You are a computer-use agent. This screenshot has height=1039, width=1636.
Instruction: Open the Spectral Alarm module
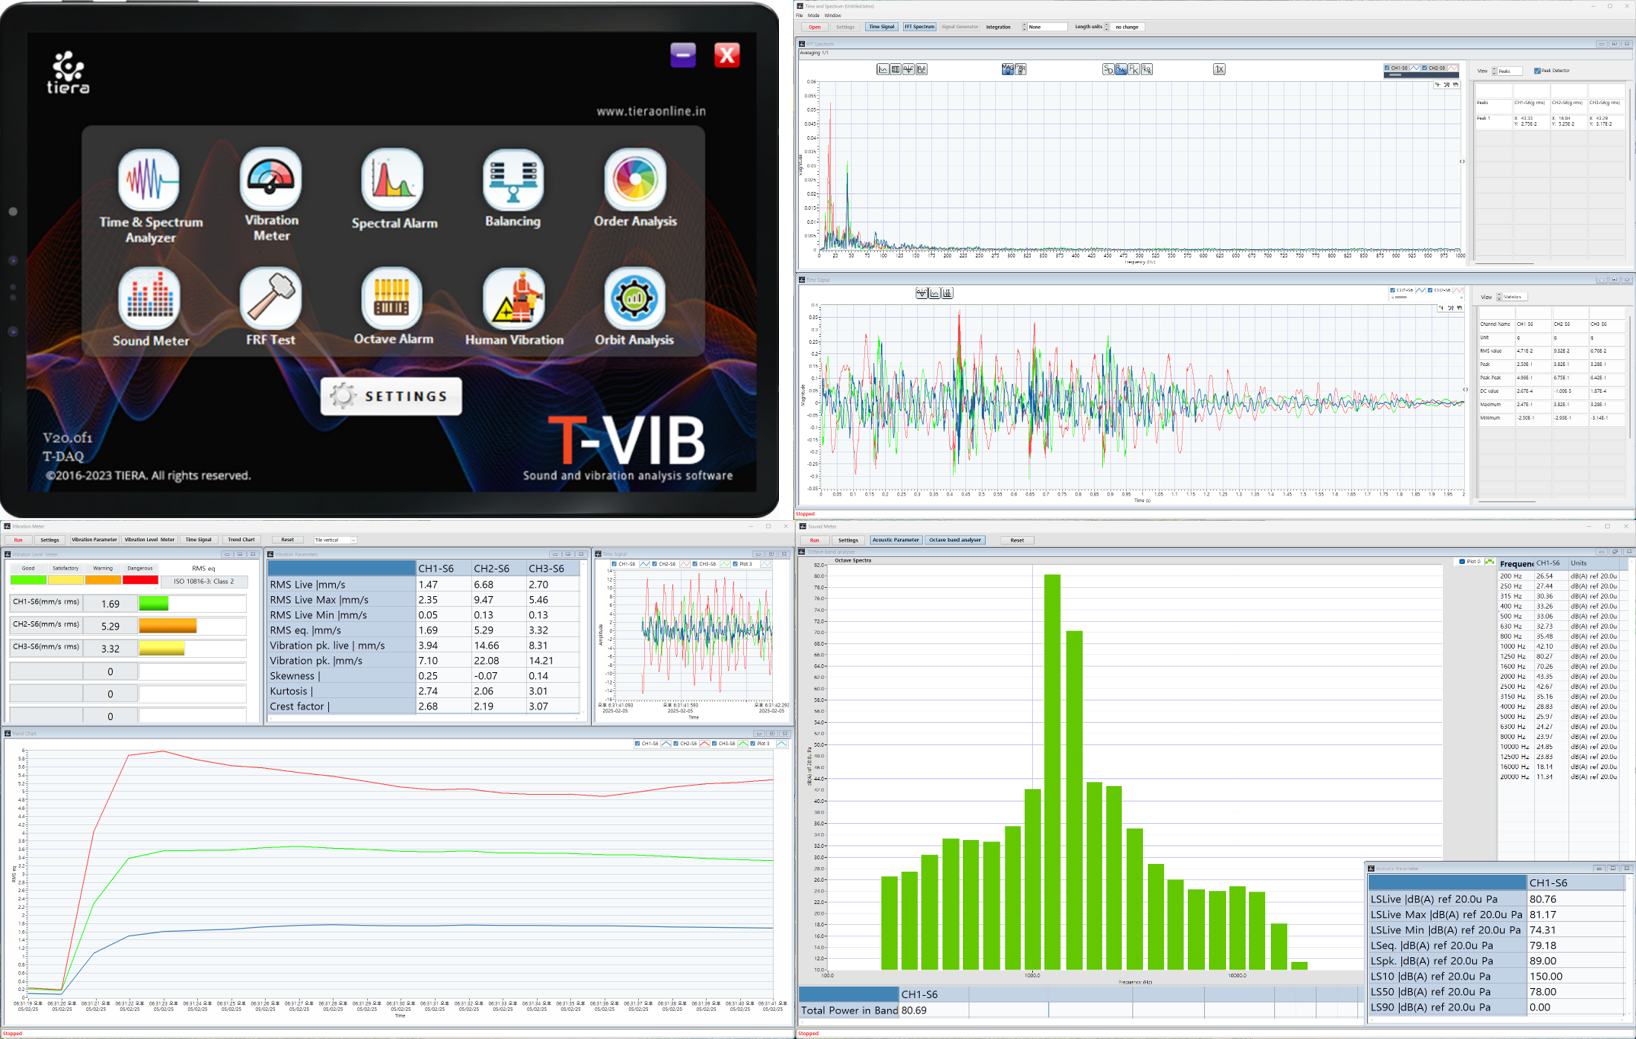392,181
